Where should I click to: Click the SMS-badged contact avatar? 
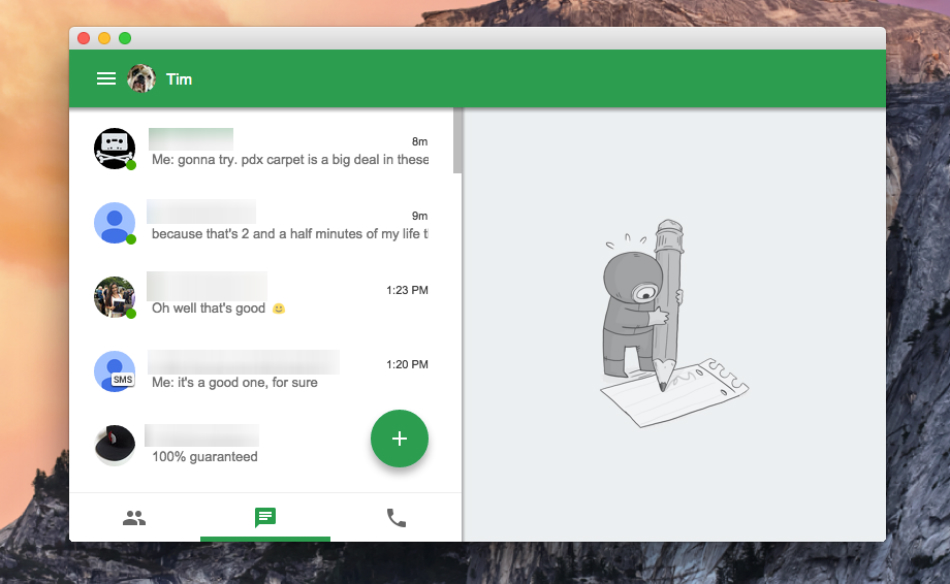tap(114, 371)
